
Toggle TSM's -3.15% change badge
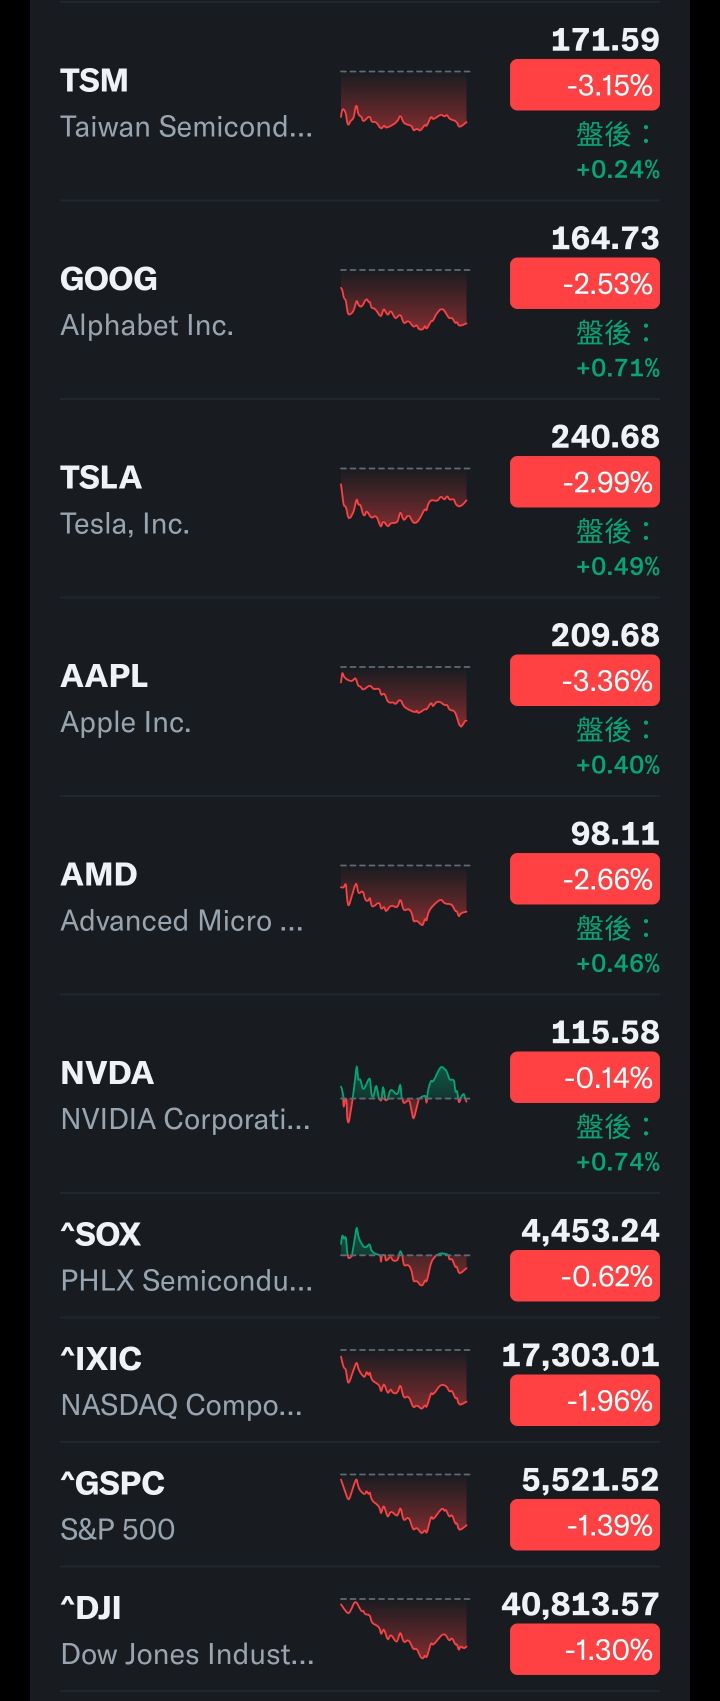585,85
